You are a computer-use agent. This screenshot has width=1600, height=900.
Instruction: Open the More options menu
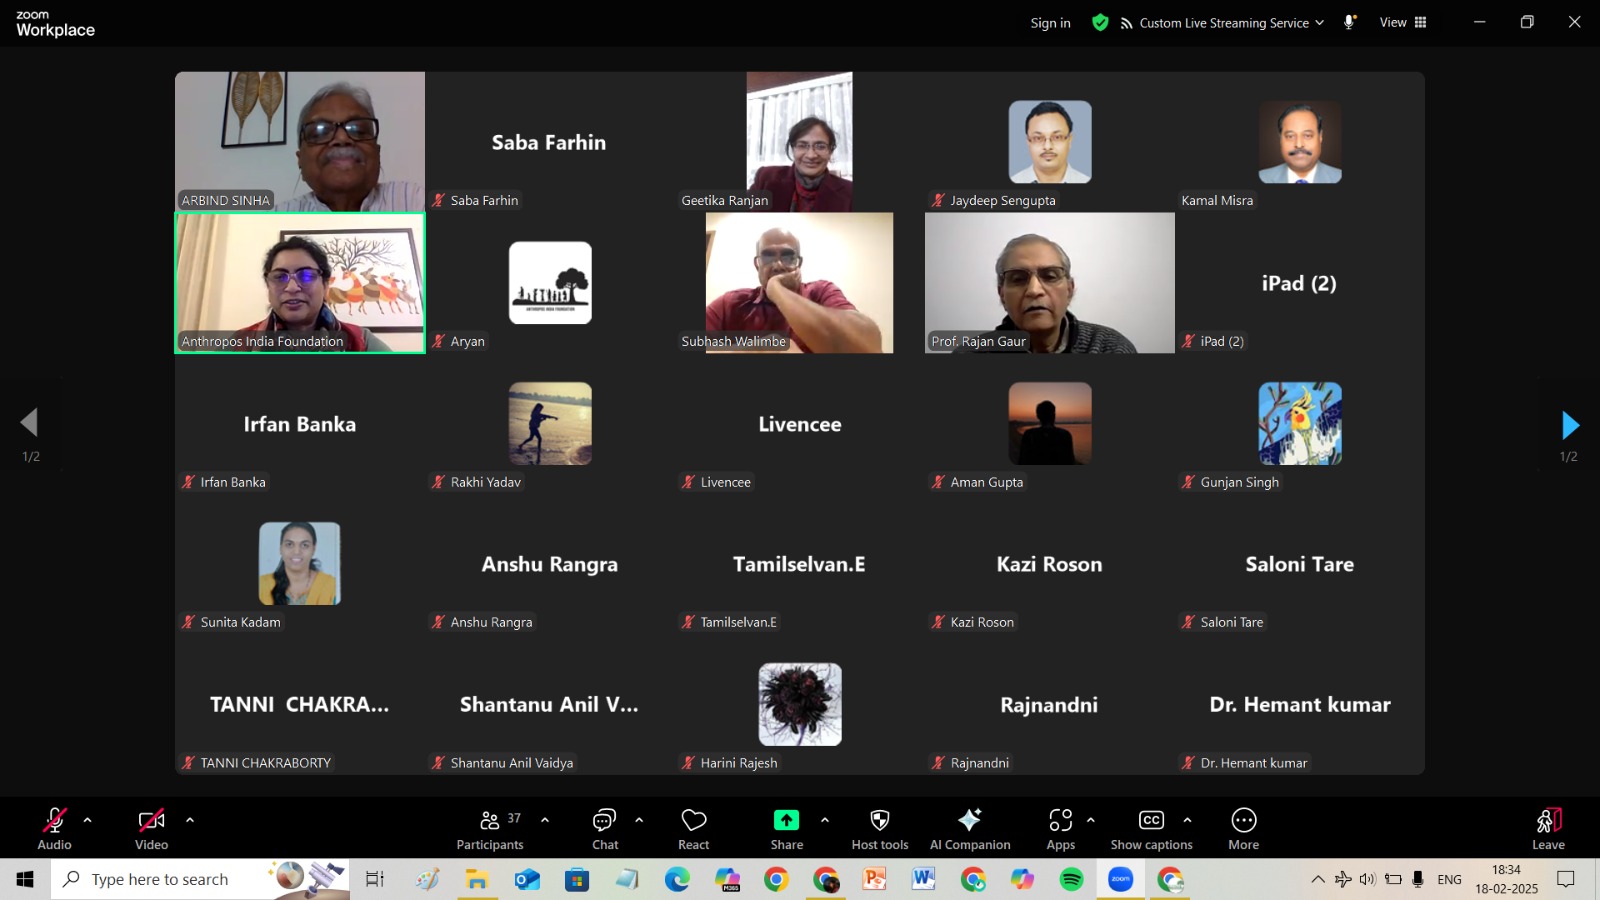[1244, 829]
